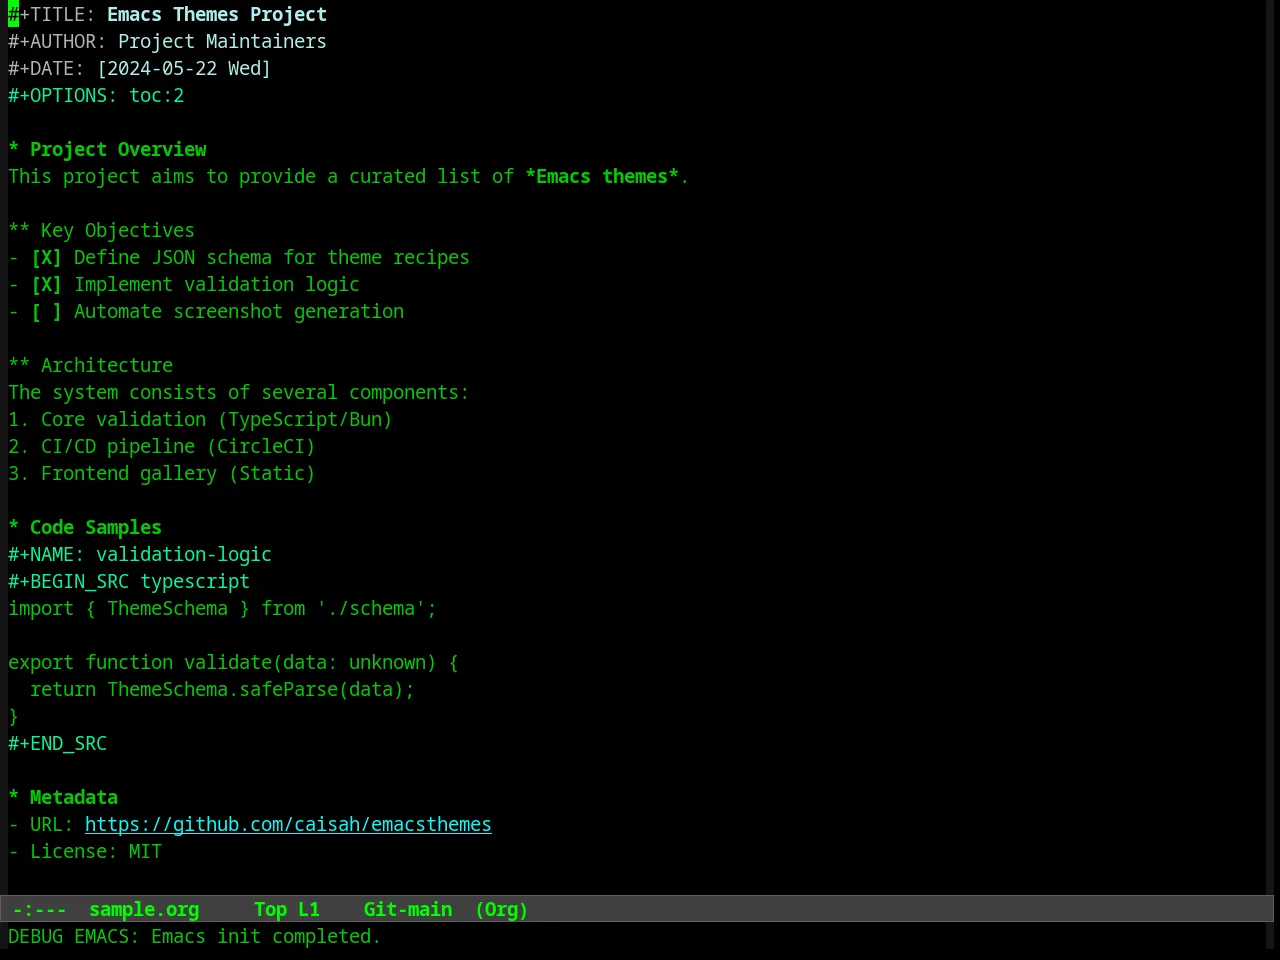Click the cursor block before '#+TITLE'
This screenshot has width=1280, height=960.
13,15
